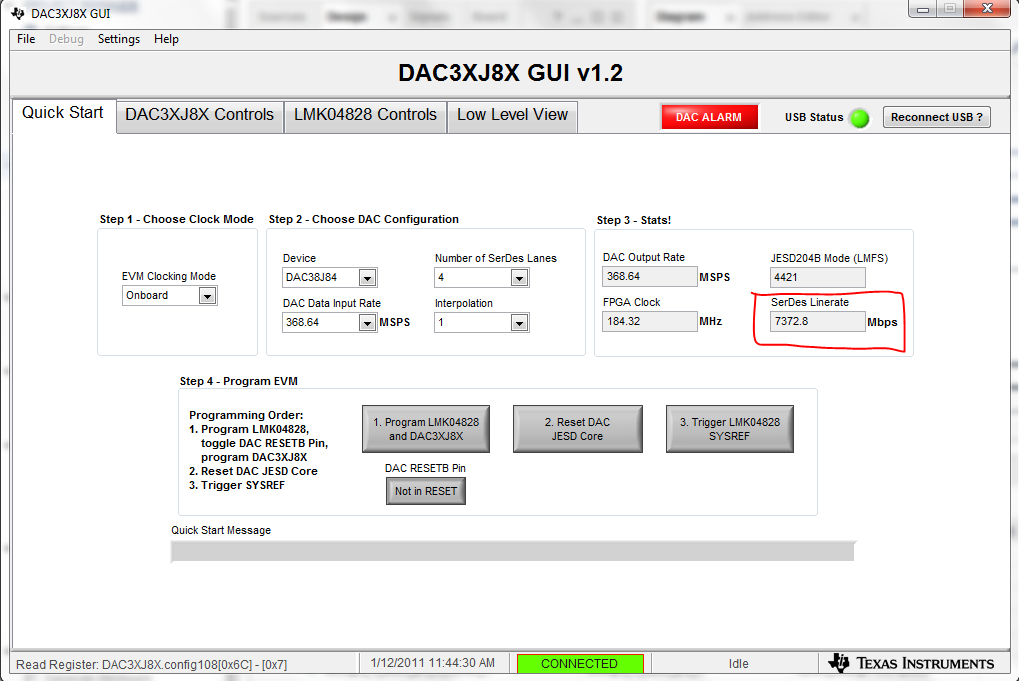This screenshot has height=681, width=1019.
Task: Minimize the DAC3XJ8X GUI window
Action: pyautogui.click(x=923, y=9)
